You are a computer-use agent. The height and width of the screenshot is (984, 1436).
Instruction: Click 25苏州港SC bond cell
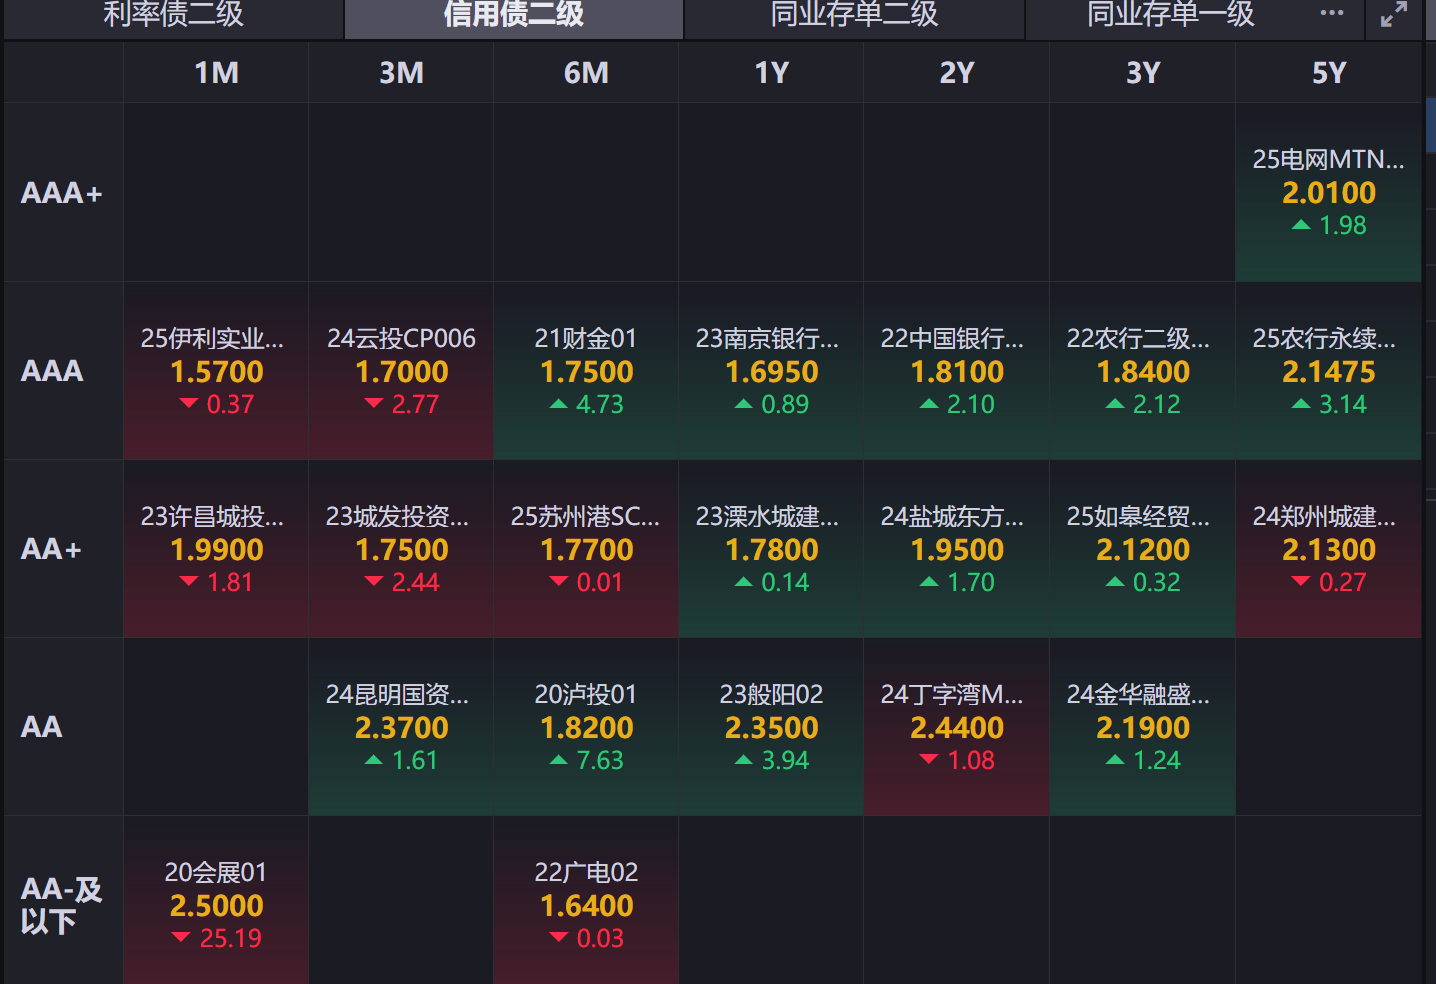pyautogui.click(x=586, y=549)
